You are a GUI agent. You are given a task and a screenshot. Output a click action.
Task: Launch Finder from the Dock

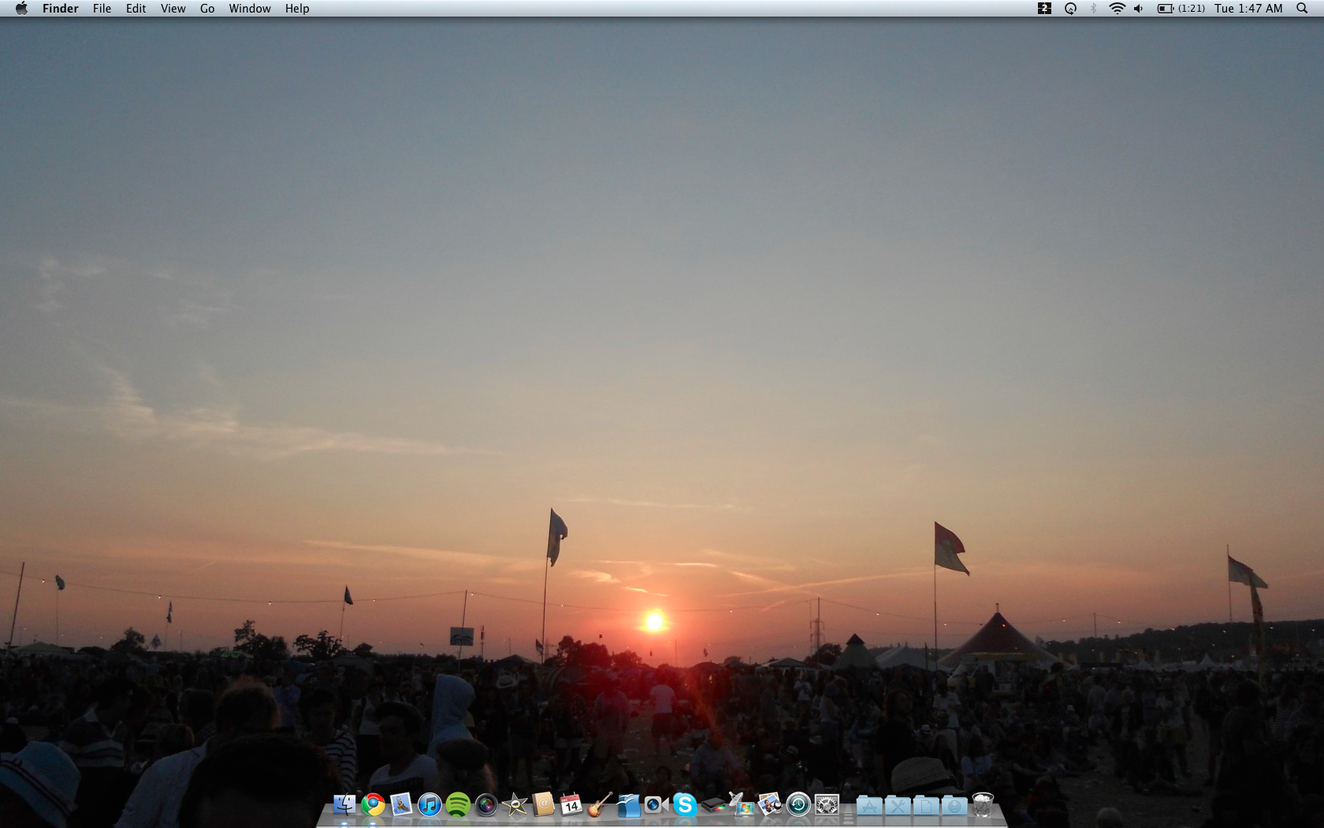point(344,804)
